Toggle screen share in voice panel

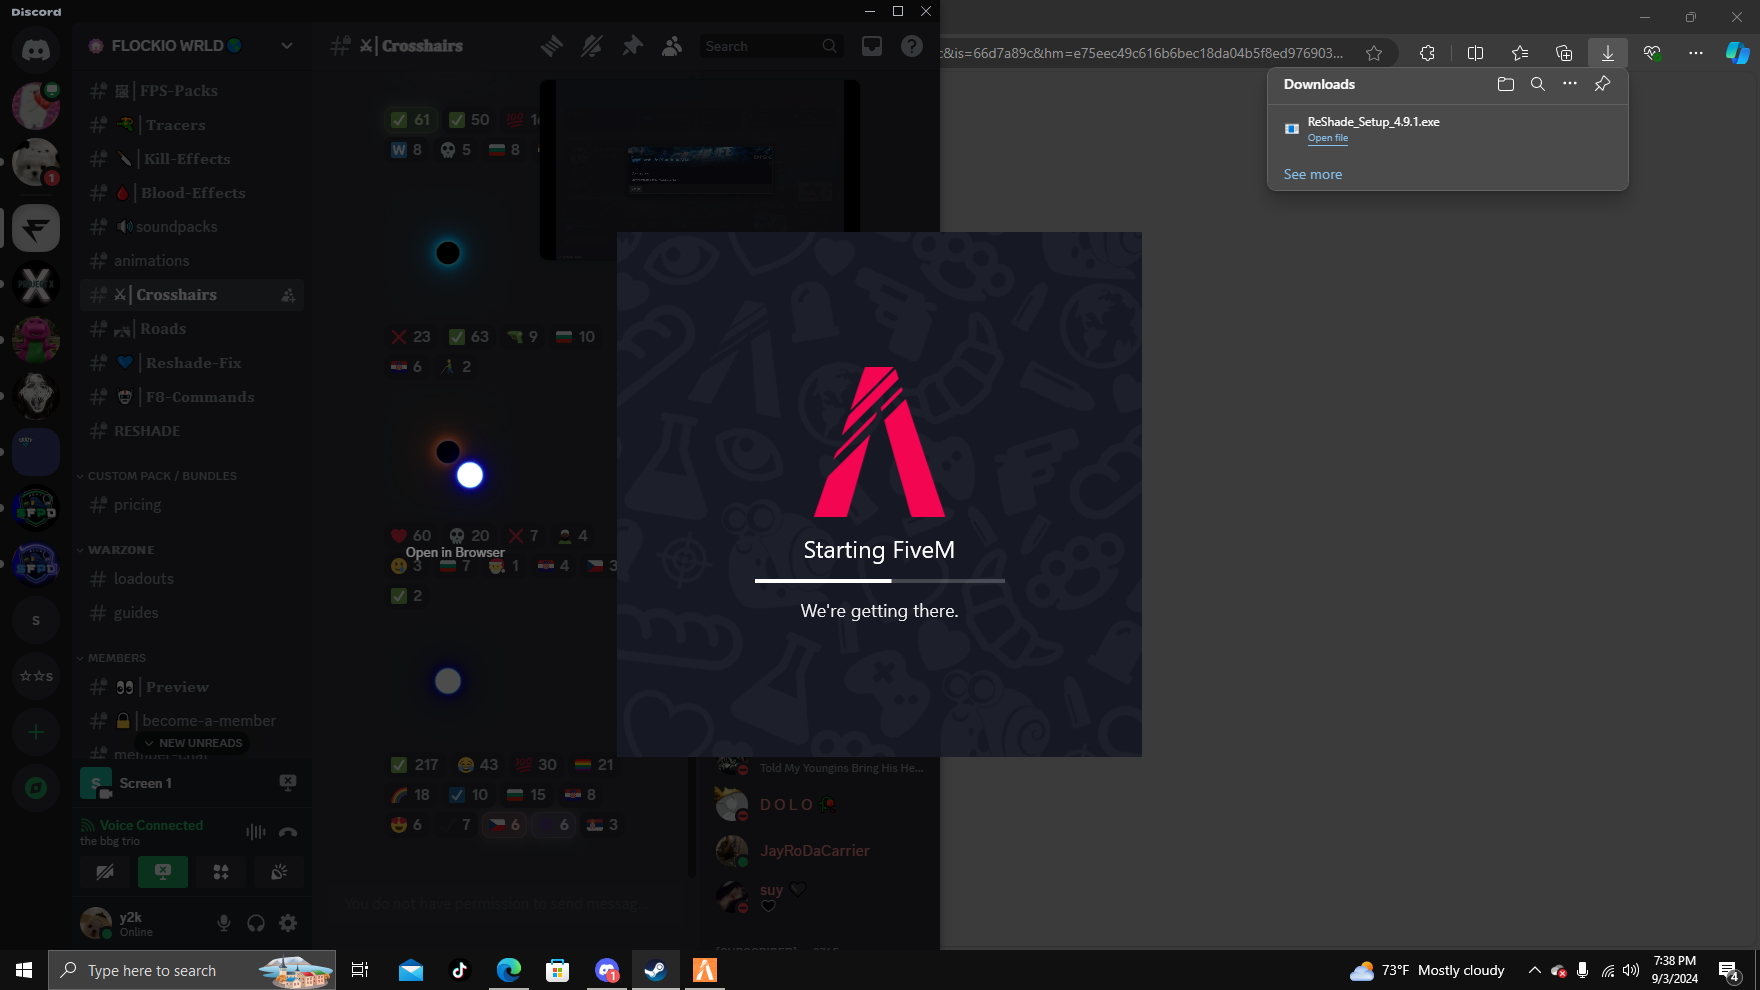tap(163, 872)
